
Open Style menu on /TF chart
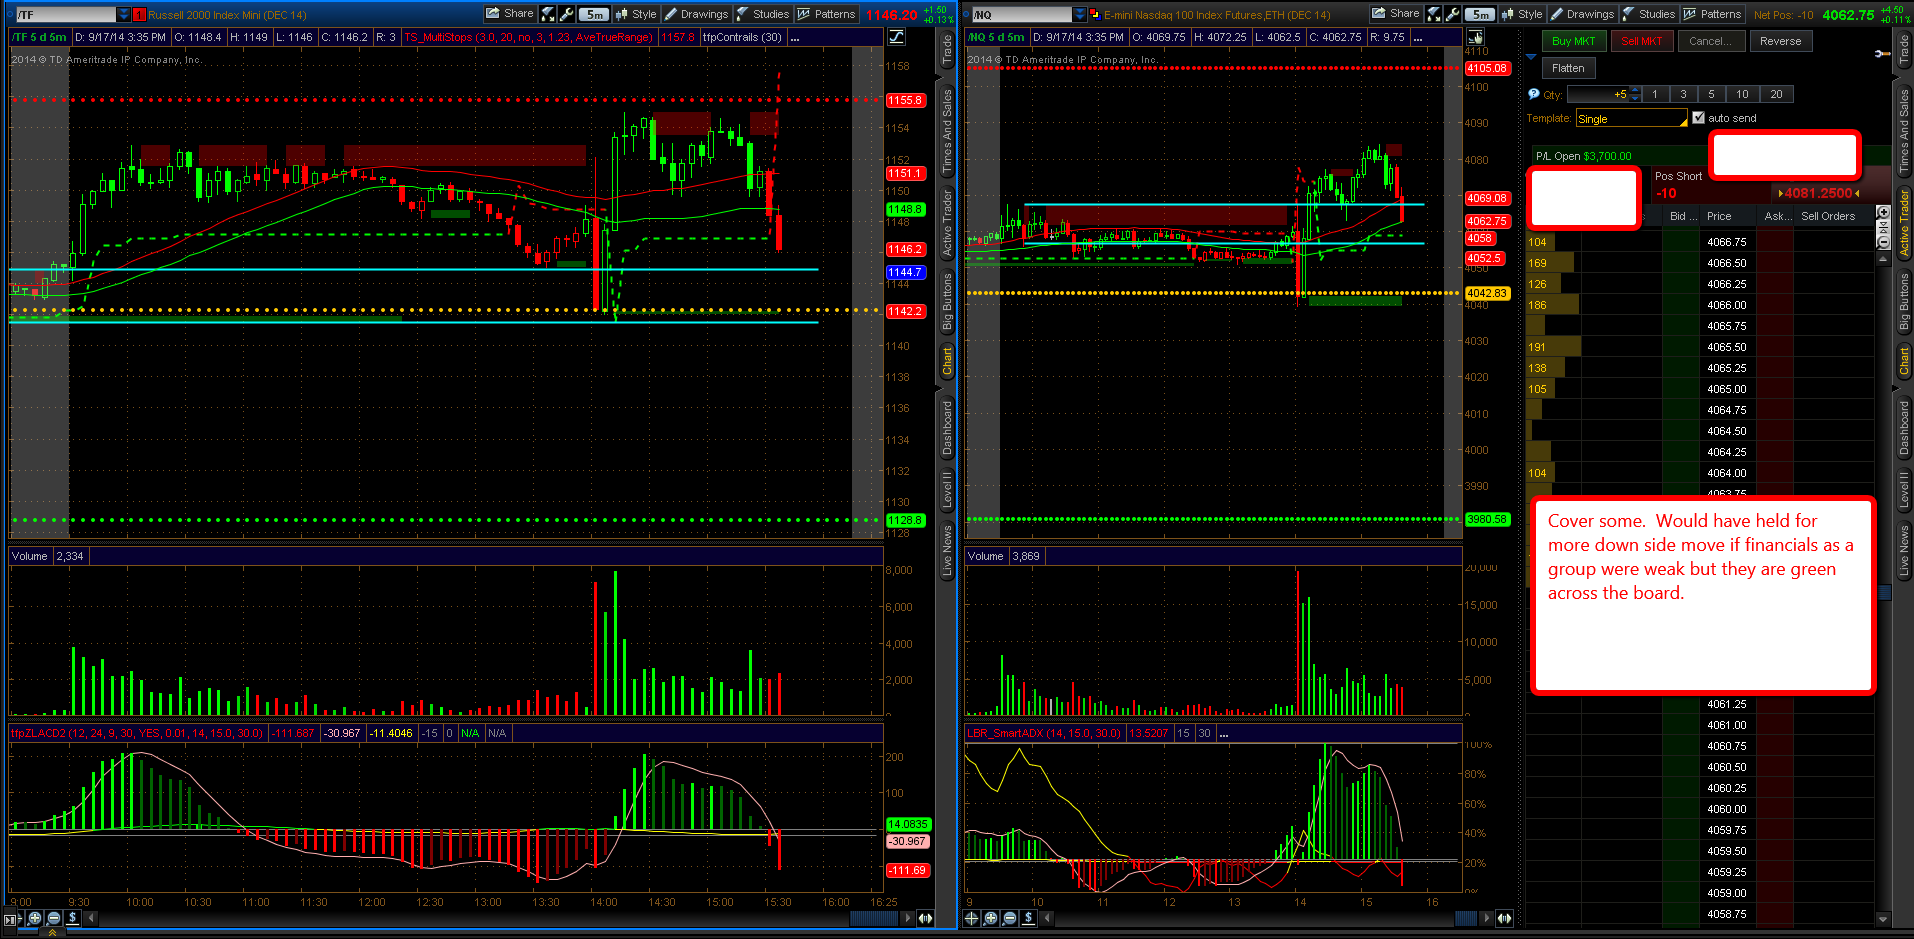pos(636,14)
